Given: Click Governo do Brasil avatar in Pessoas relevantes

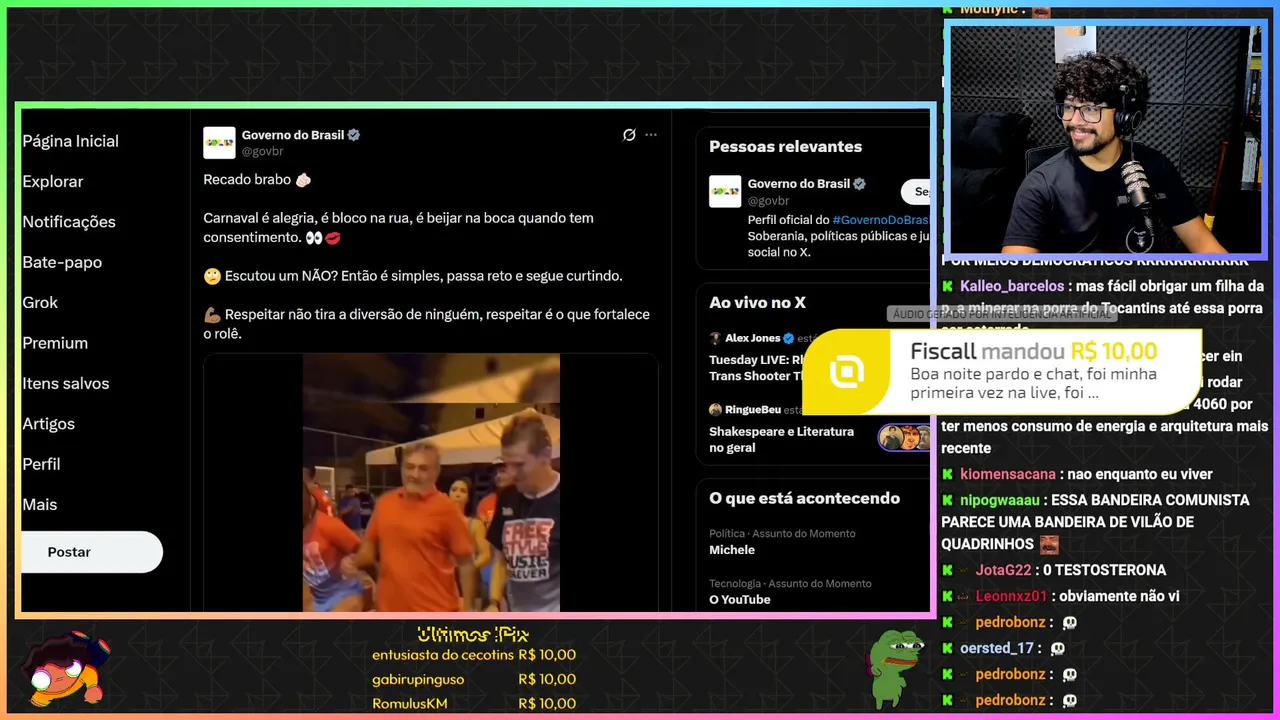Looking at the screenshot, I should [725, 191].
